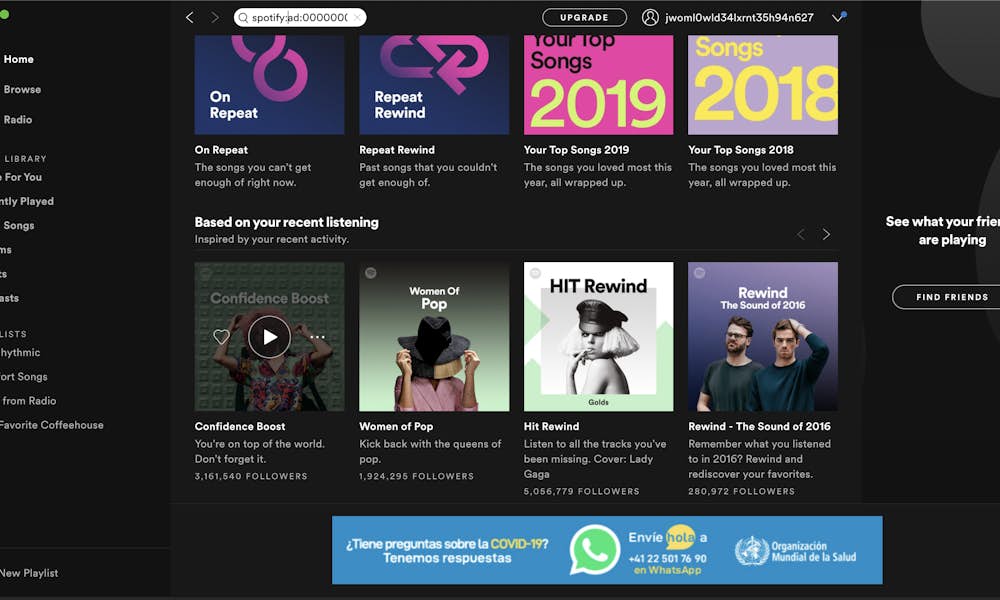This screenshot has height=600, width=1000.
Task: Click the UPGRADE button
Action: 583,17
